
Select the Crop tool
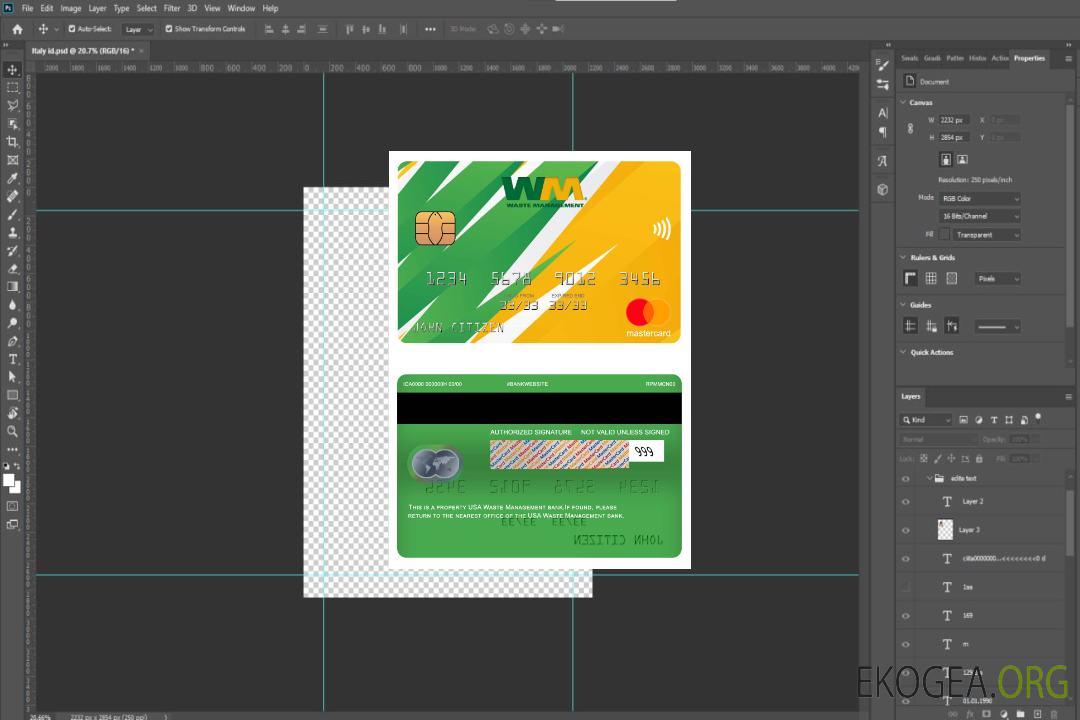(12, 142)
